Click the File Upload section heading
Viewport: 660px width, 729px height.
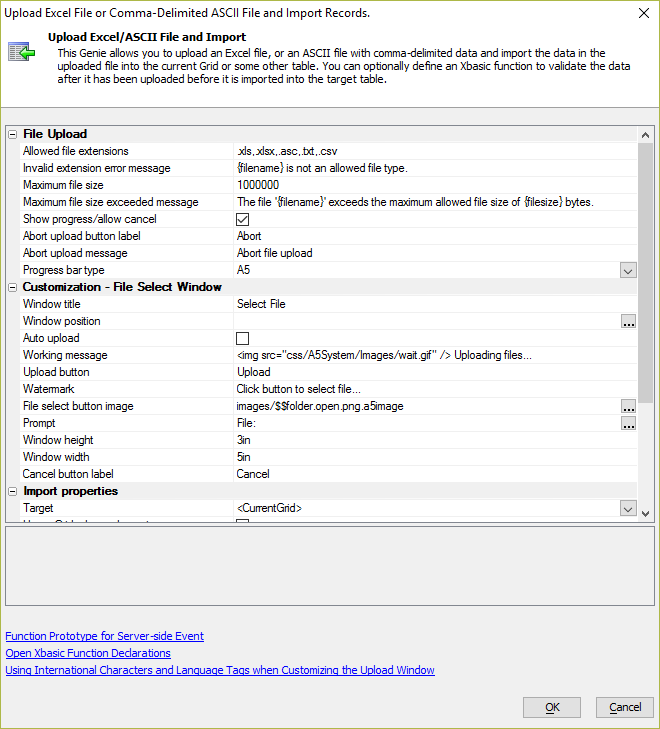pyautogui.click(x=55, y=134)
